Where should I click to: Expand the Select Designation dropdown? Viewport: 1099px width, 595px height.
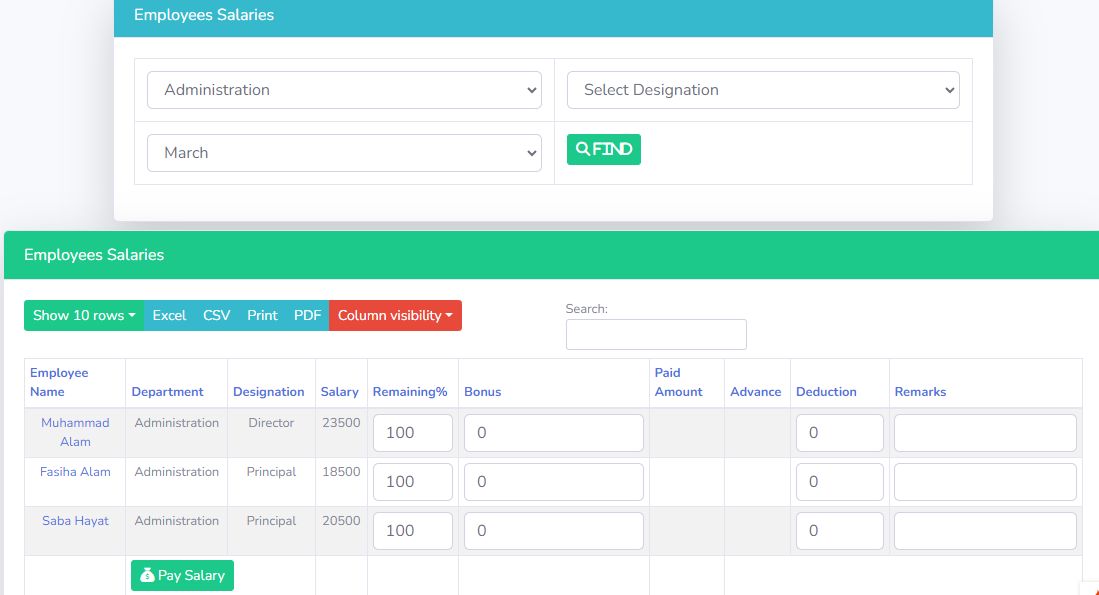763,90
